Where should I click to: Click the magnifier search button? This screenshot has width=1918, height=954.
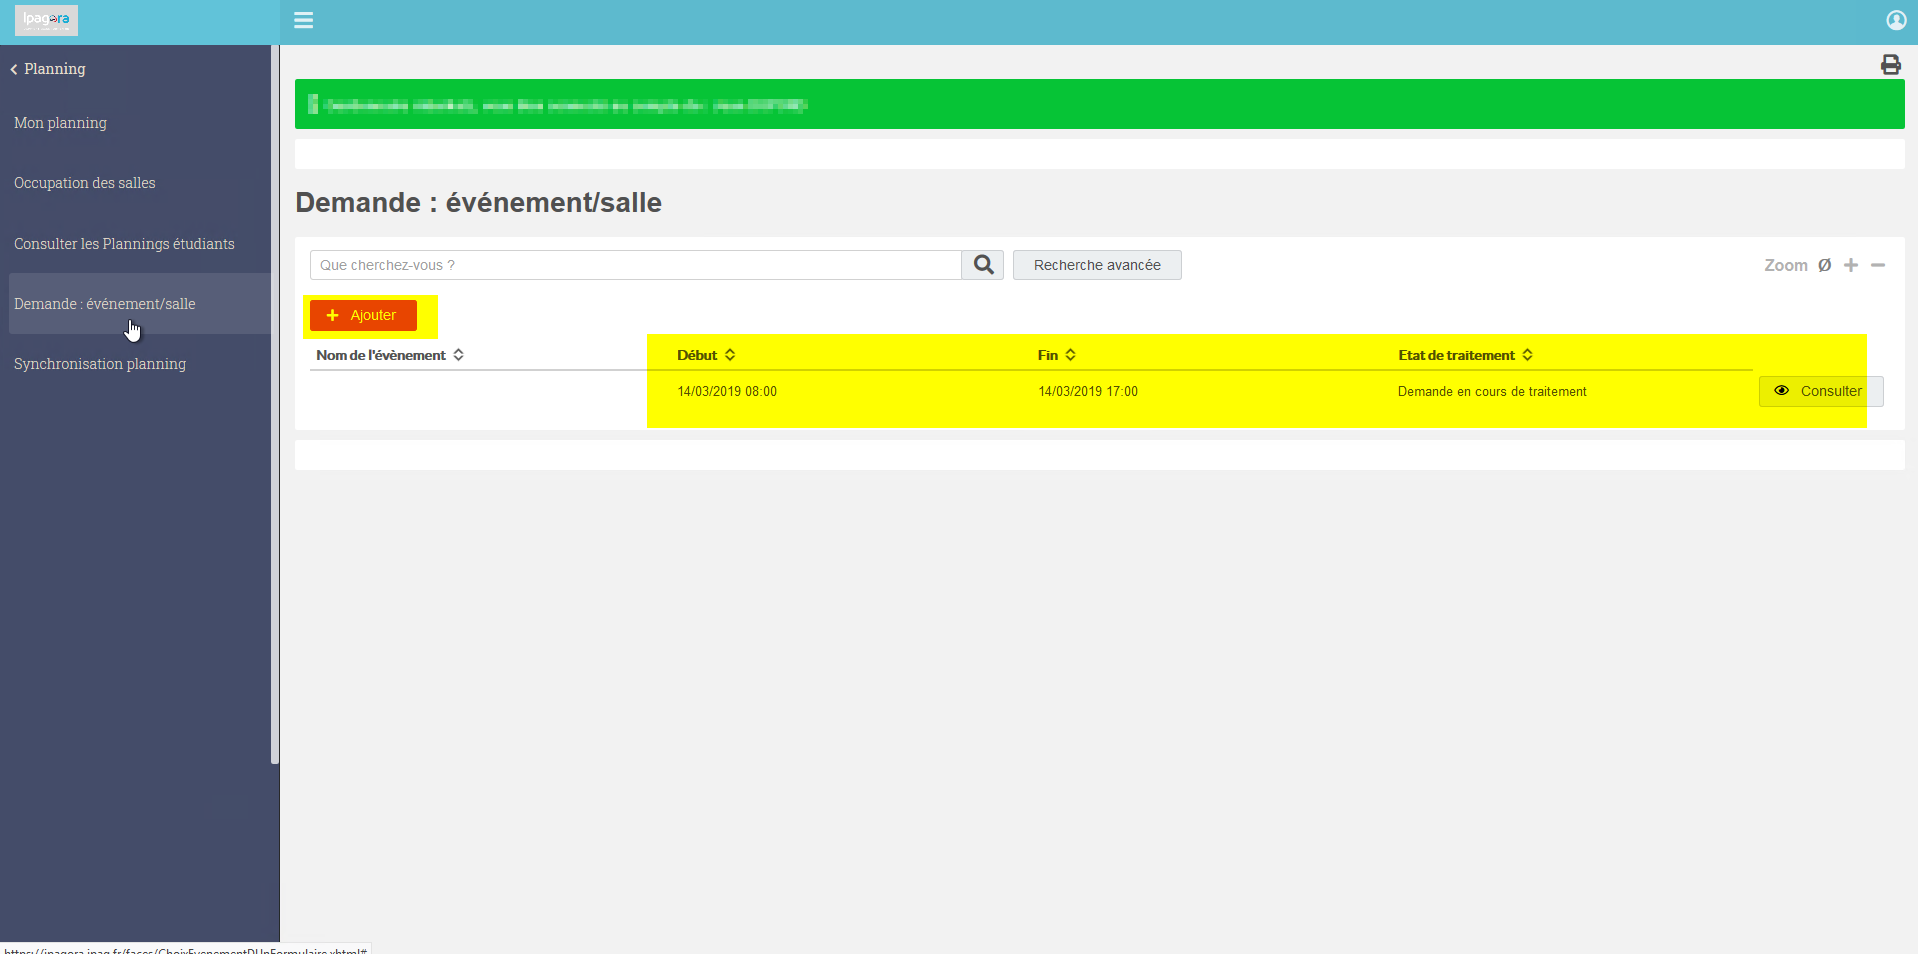[983, 265]
